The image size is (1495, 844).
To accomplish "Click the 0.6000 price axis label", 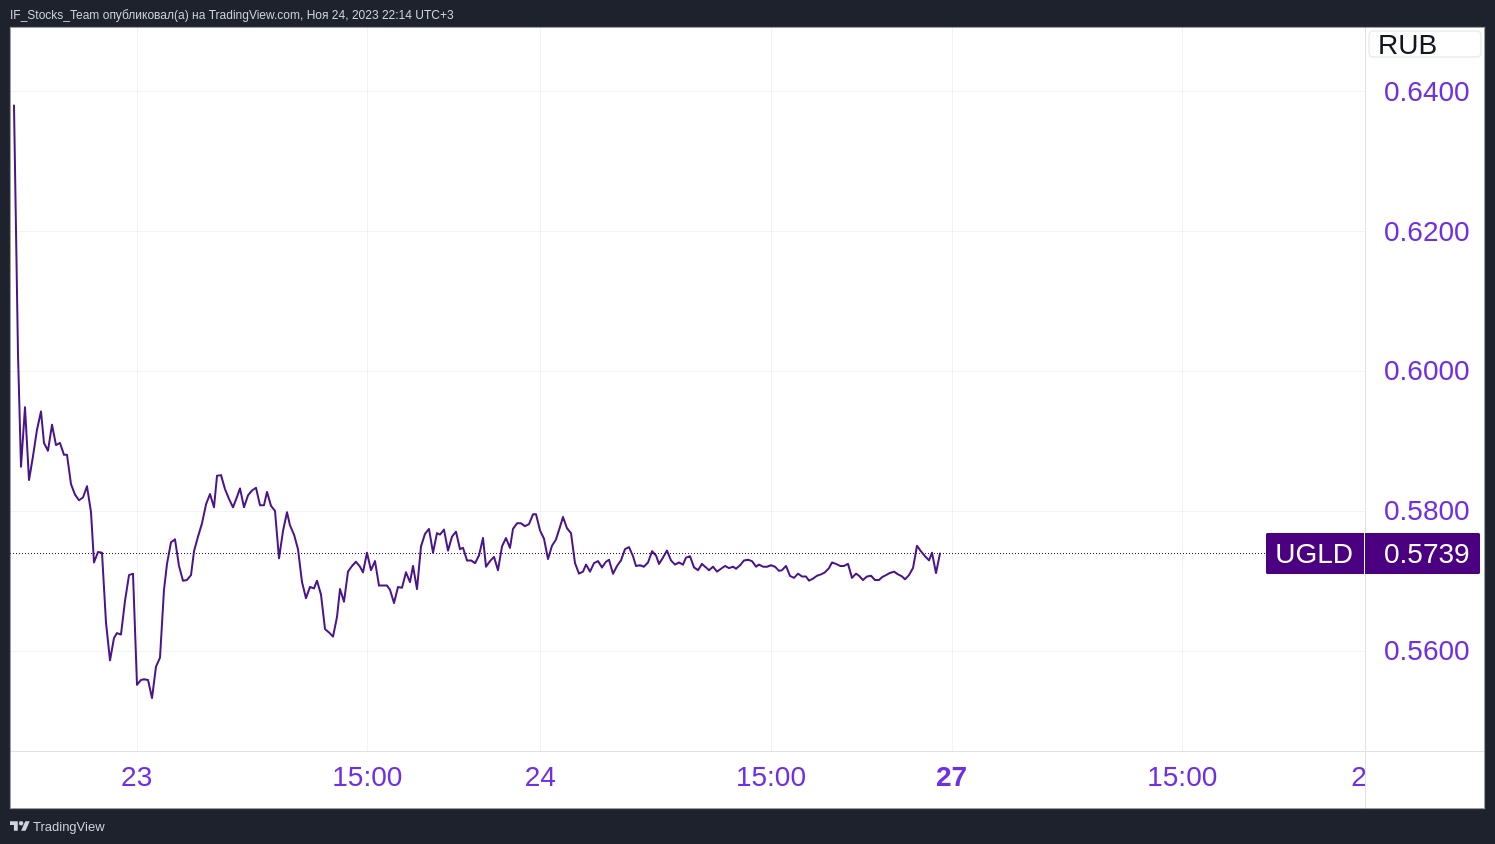I will tap(1426, 371).
